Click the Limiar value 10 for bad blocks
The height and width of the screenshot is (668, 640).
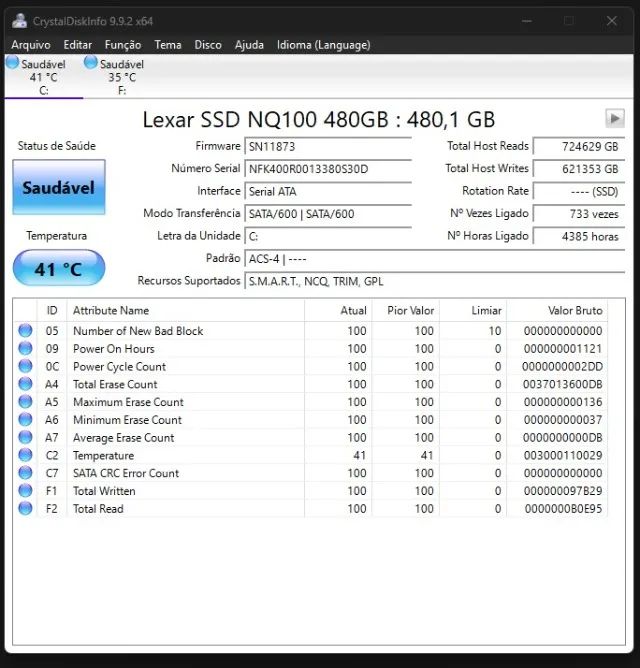pyautogui.click(x=495, y=331)
